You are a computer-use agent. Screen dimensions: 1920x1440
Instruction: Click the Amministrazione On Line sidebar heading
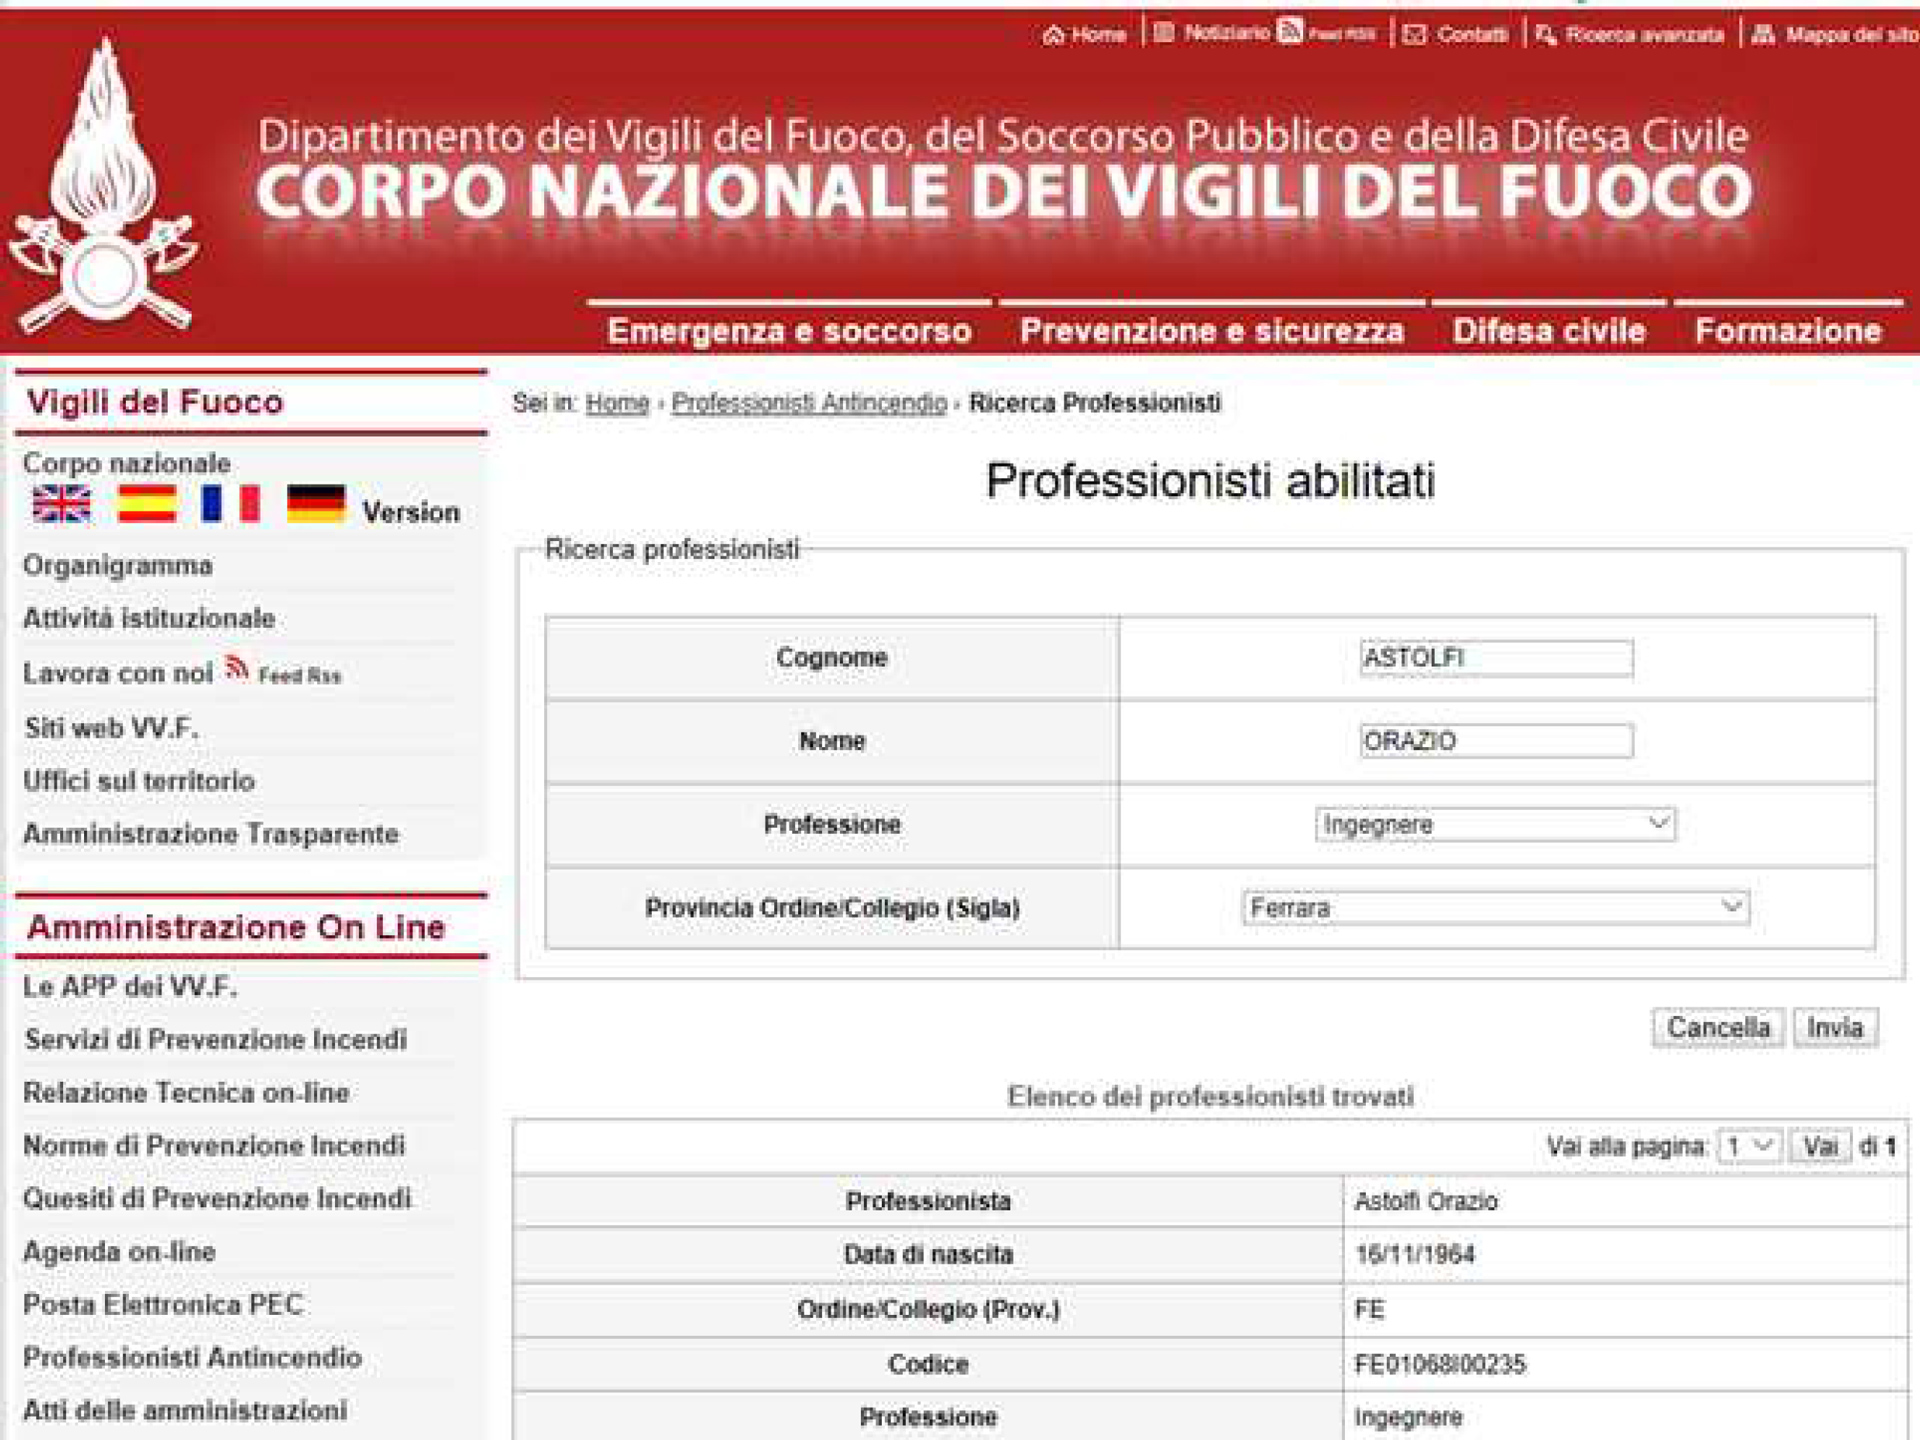[236, 927]
